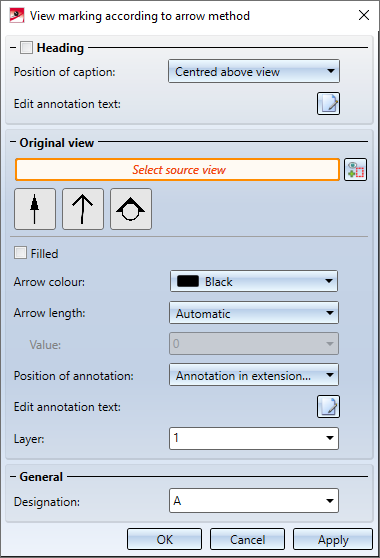380x558 pixels.
Task: Expand the Arrow length dropdown
Action: point(254,313)
